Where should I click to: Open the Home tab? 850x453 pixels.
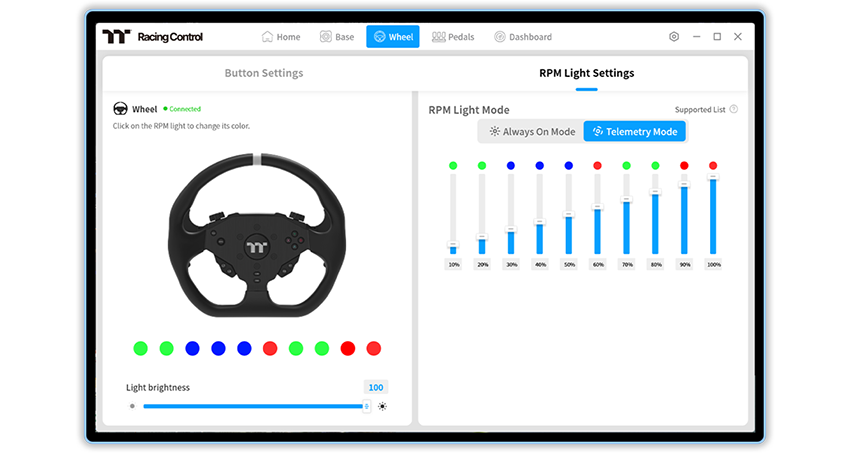281,37
